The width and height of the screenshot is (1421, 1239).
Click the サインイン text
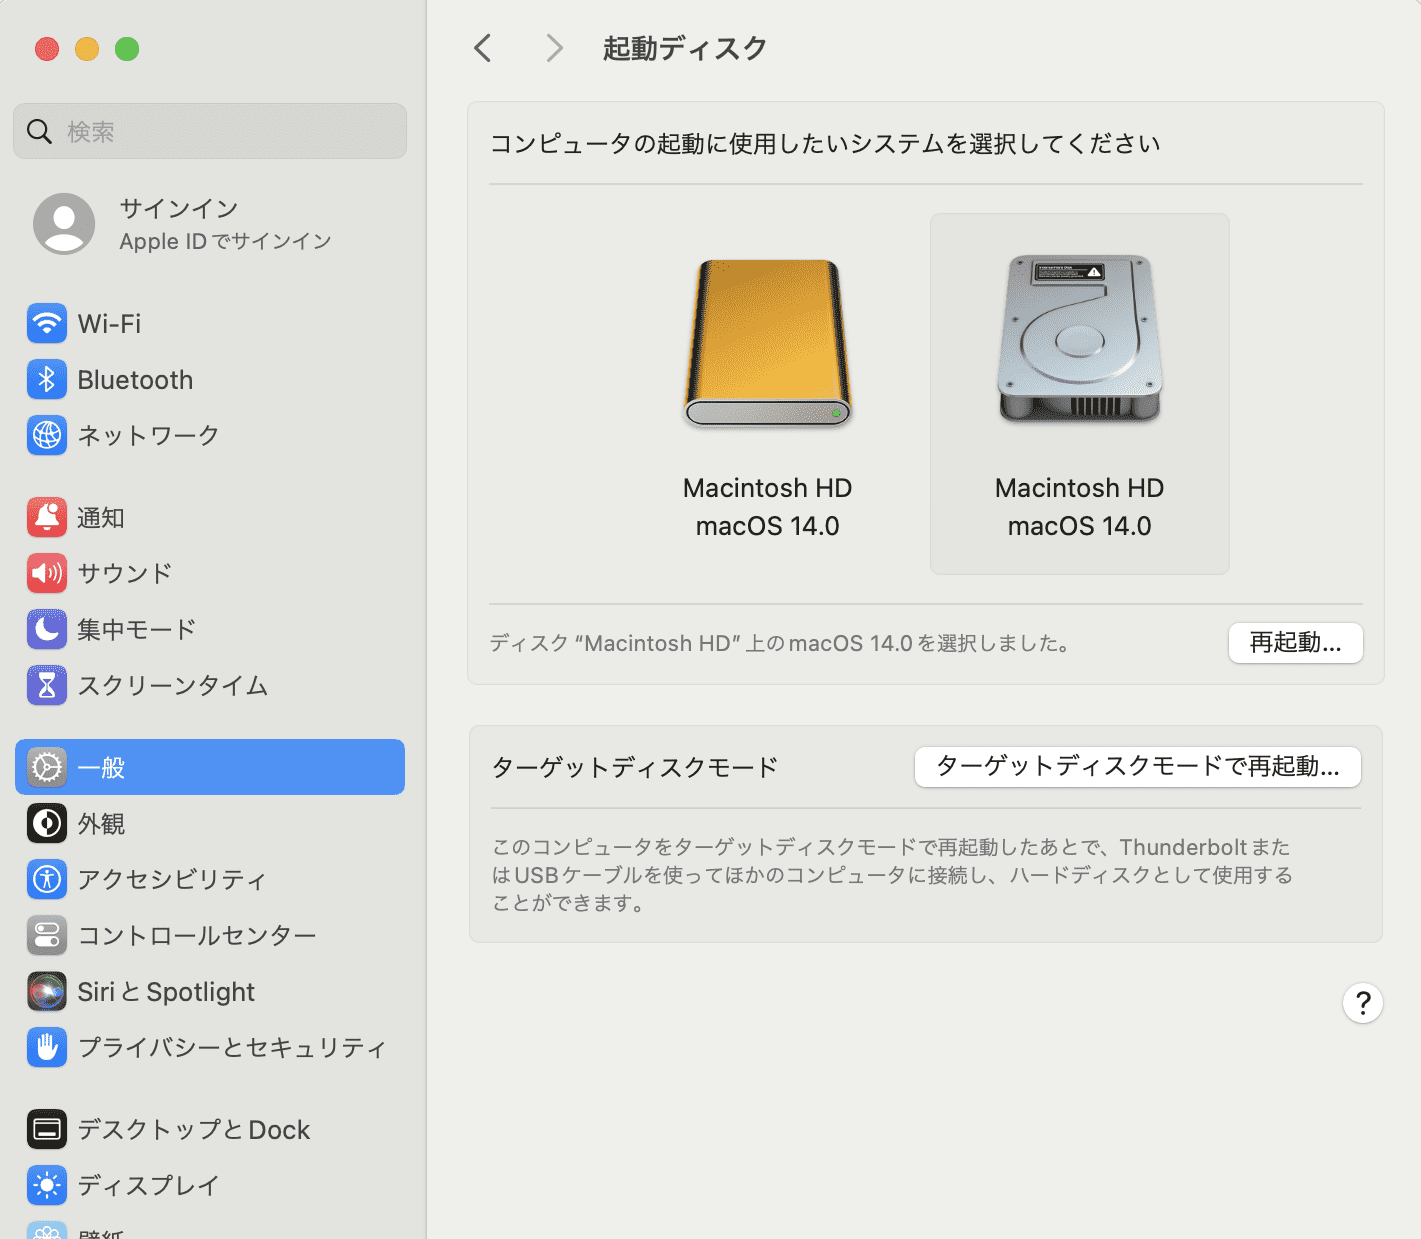[179, 208]
